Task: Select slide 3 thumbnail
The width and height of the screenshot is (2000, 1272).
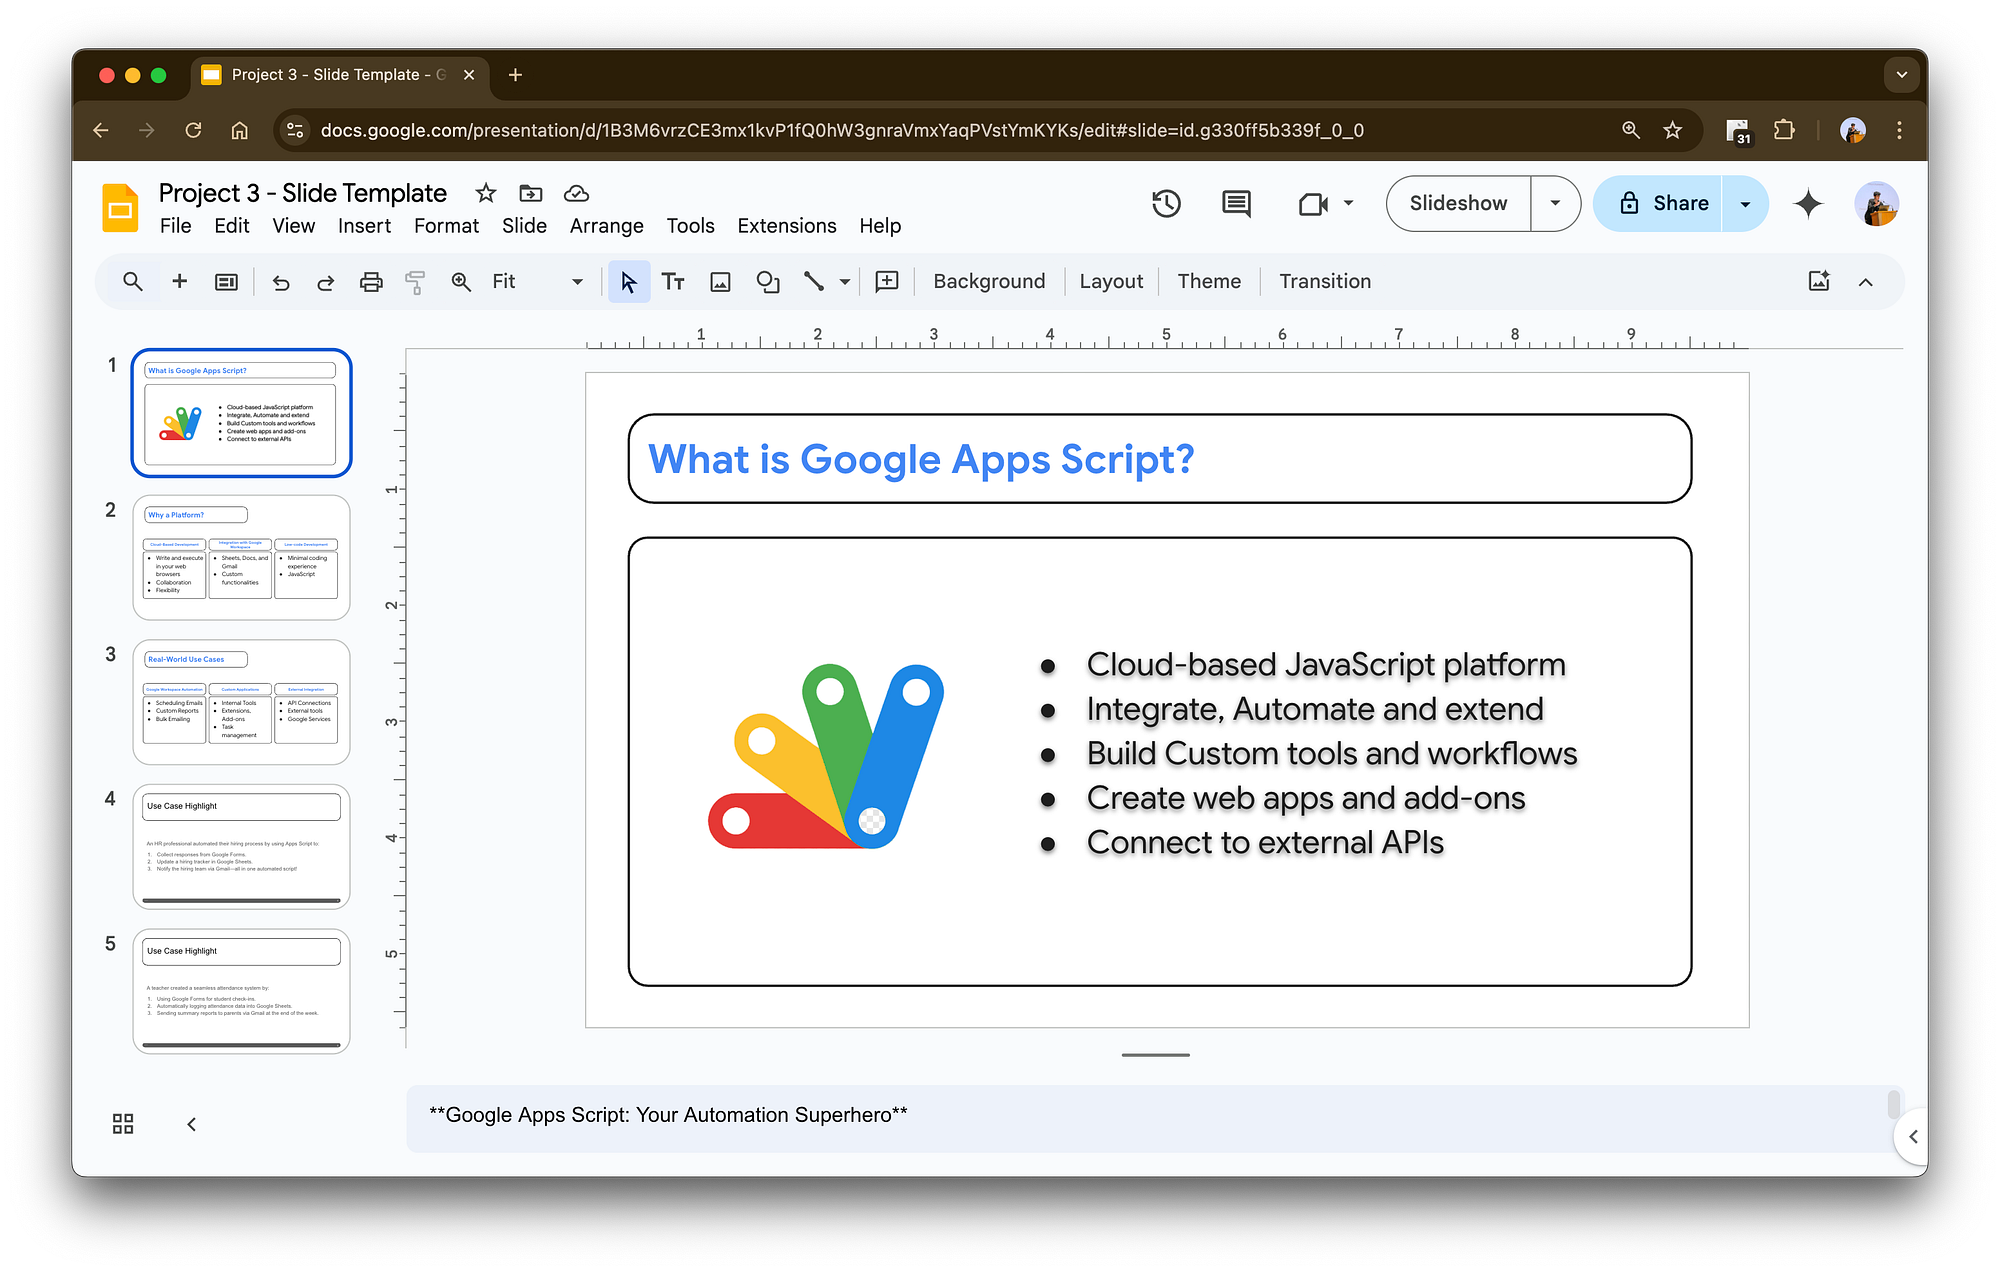Action: pyautogui.click(x=240, y=700)
